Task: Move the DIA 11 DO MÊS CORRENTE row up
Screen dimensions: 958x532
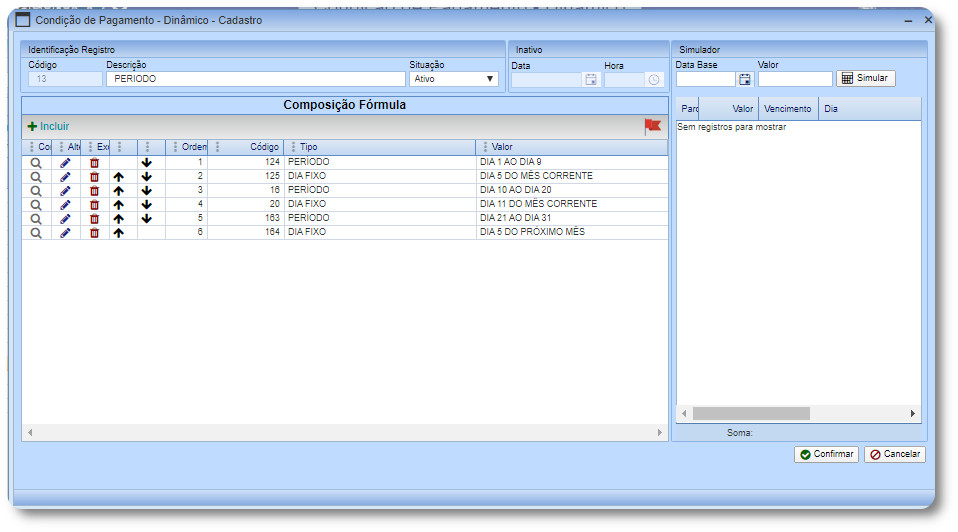Action: pyautogui.click(x=119, y=204)
